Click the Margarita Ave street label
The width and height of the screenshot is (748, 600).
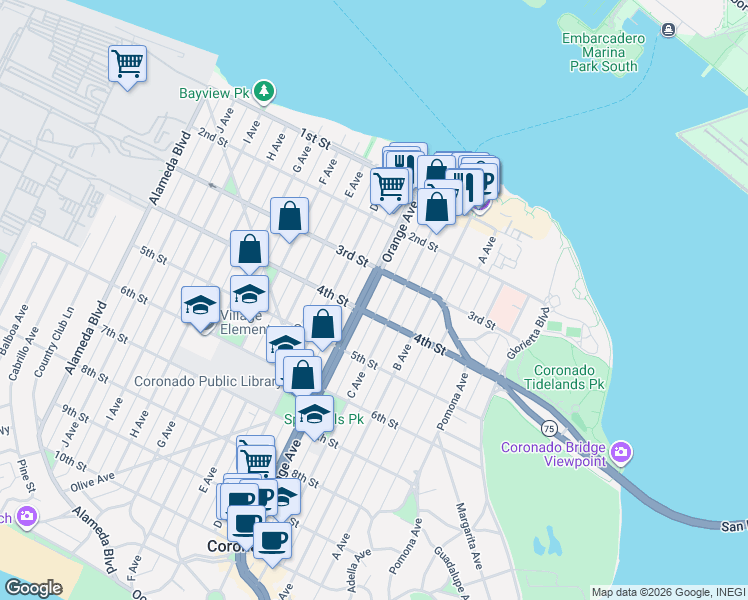[469, 536]
